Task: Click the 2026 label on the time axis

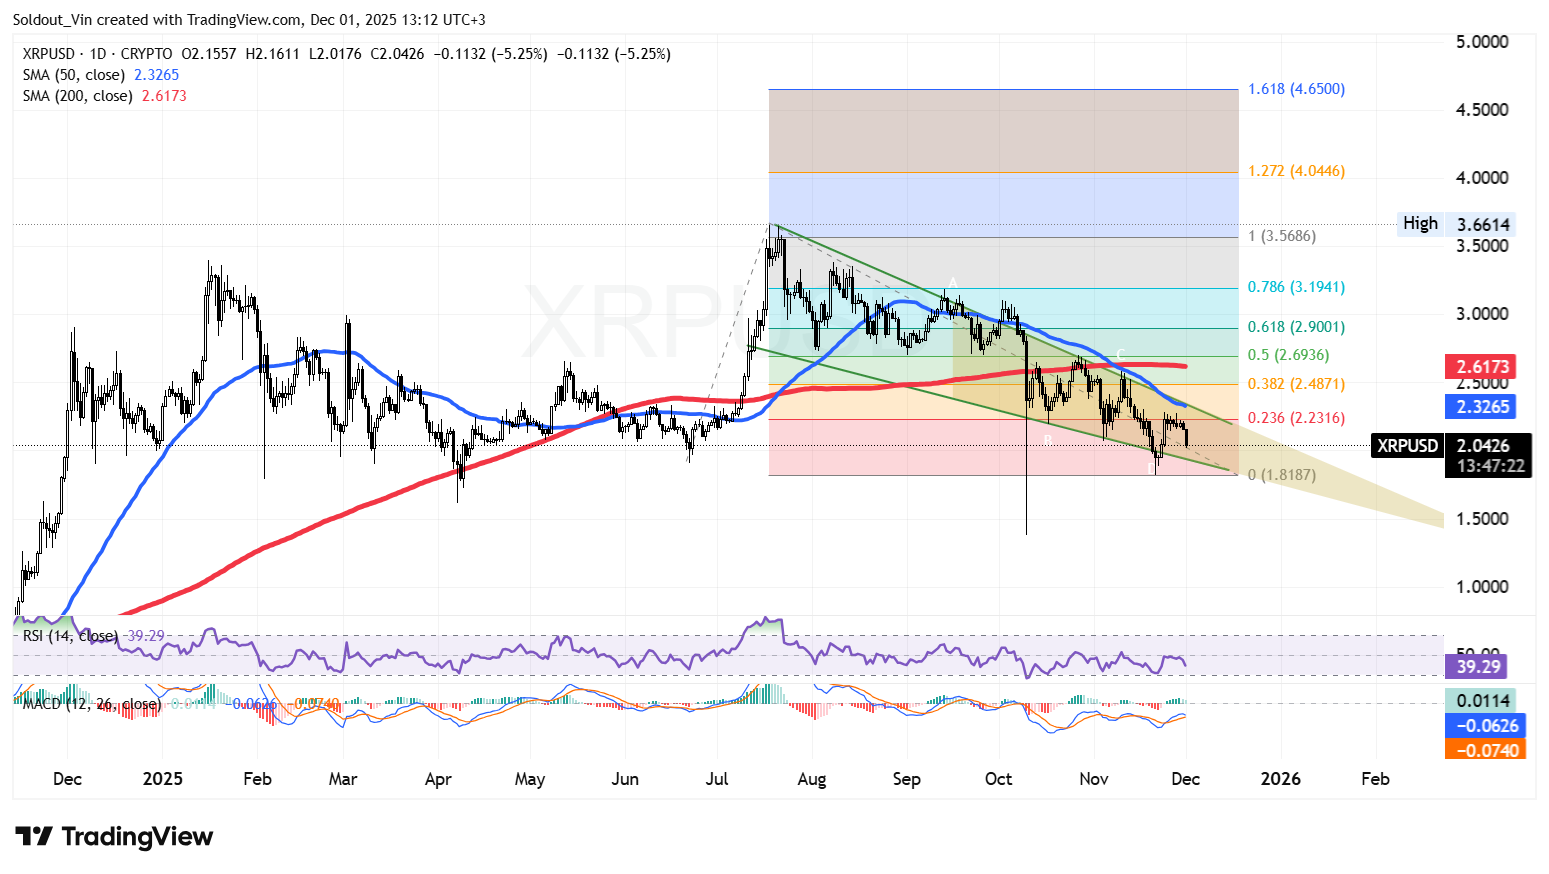Action: 1280,778
